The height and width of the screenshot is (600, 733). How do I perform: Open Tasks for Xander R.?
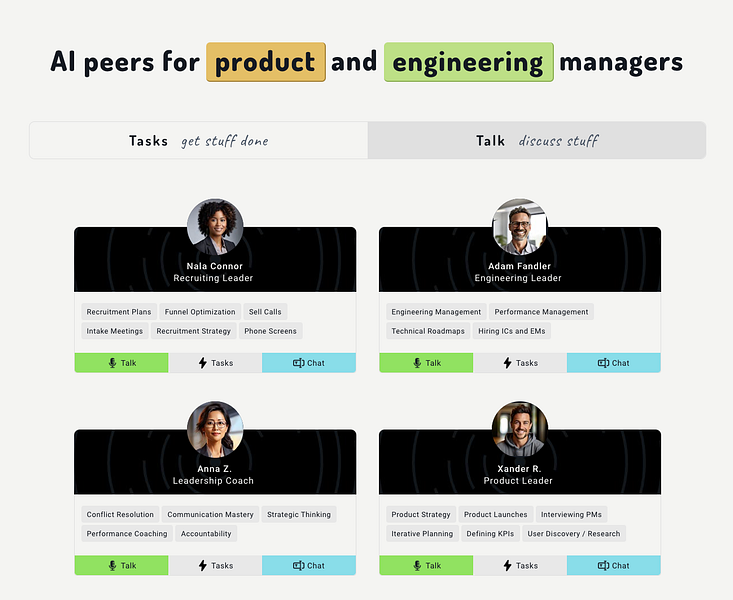(x=520, y=565)
